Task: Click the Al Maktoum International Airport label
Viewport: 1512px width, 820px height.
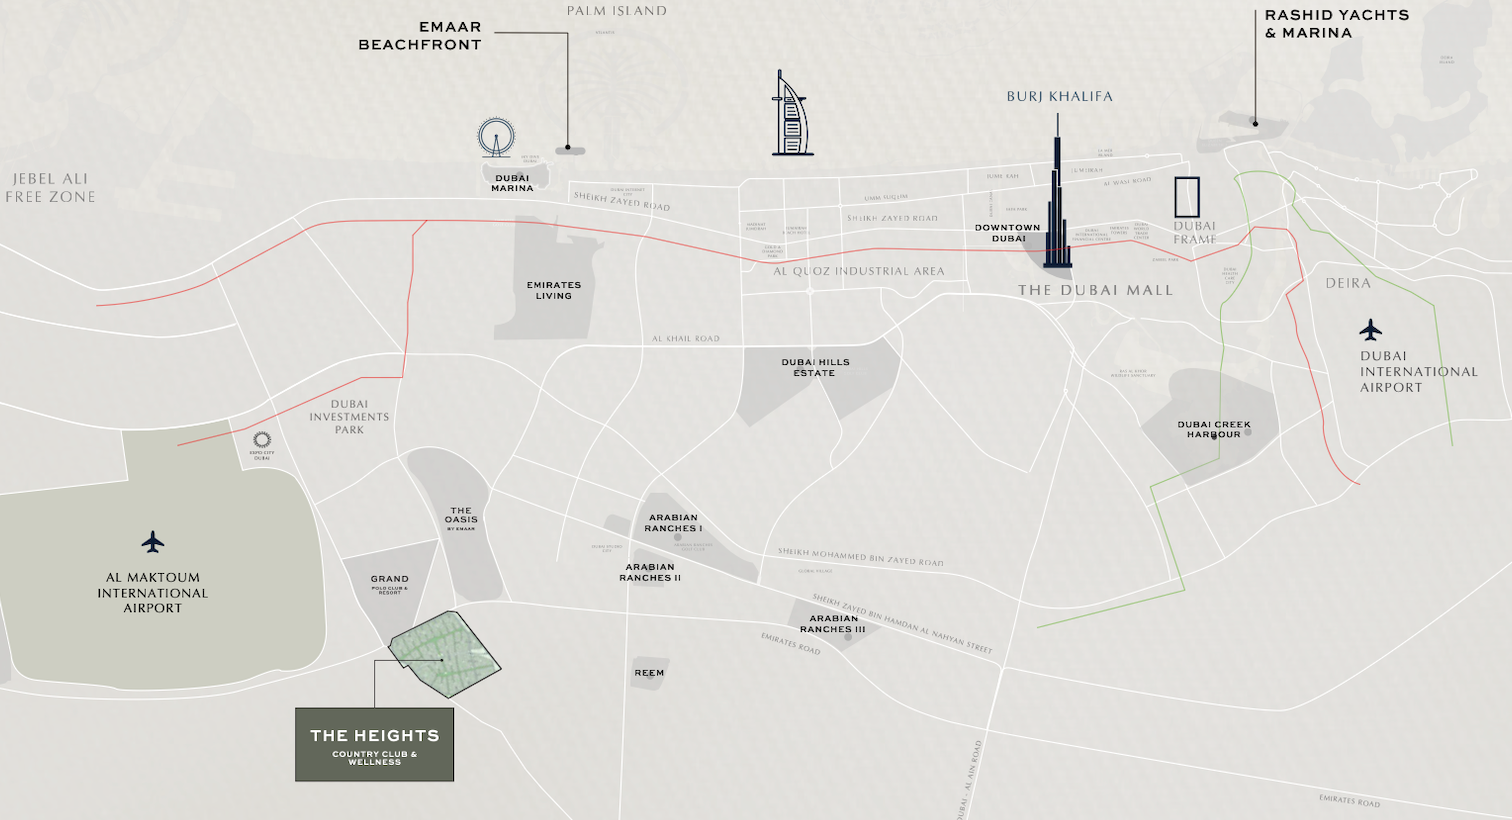Action: (x=153, y=593)
